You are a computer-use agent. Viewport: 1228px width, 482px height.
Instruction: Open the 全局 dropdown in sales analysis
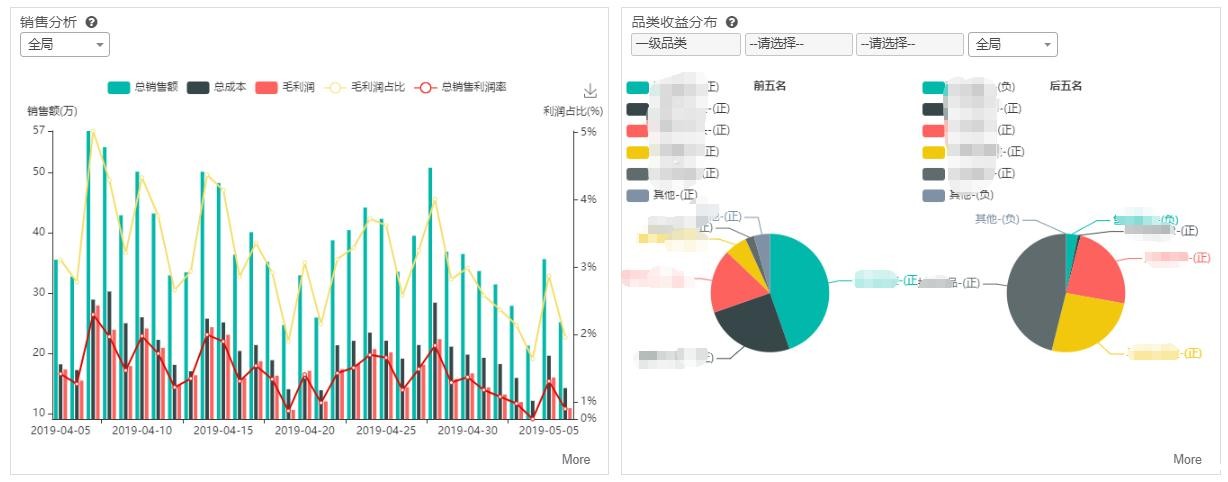65,45
